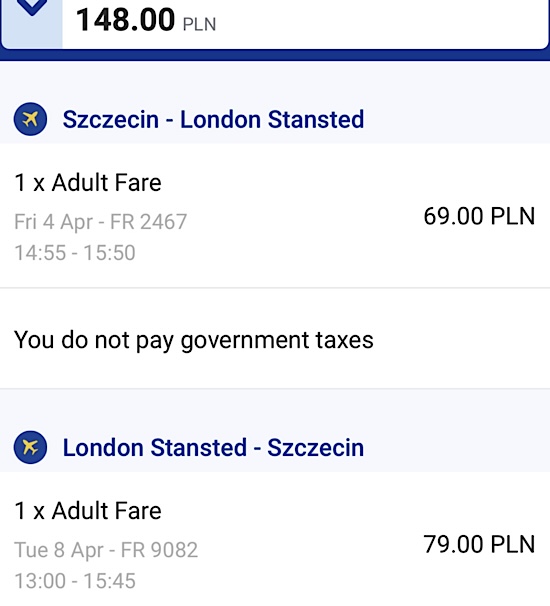Click the PLN currency label beside total
The height and width of the screenshot is (606, 550).
tap(199, 24)
